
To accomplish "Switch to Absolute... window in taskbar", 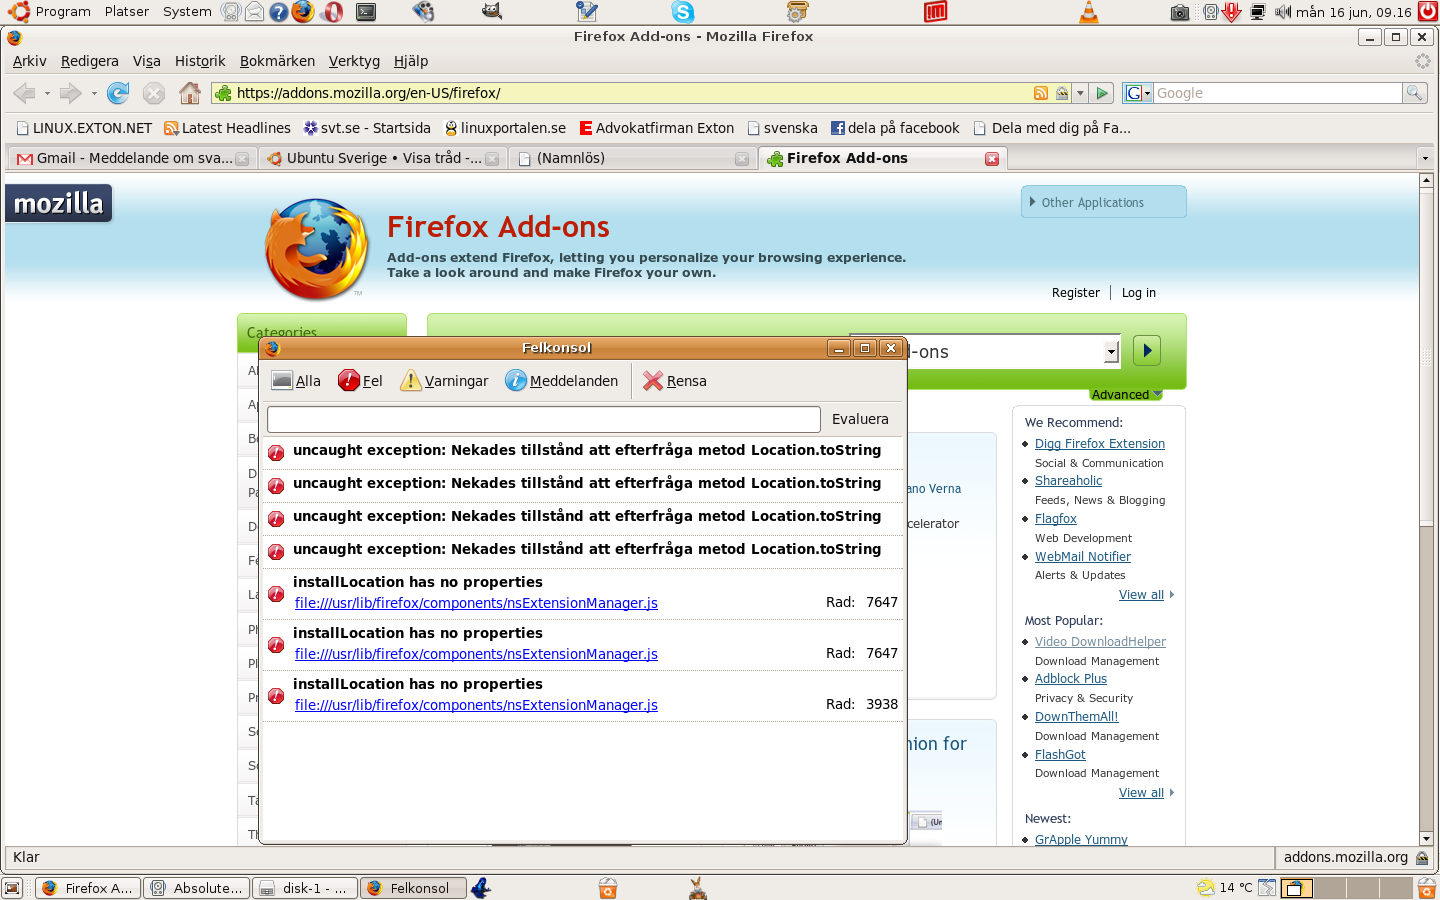I will click(x=197, y=888).
